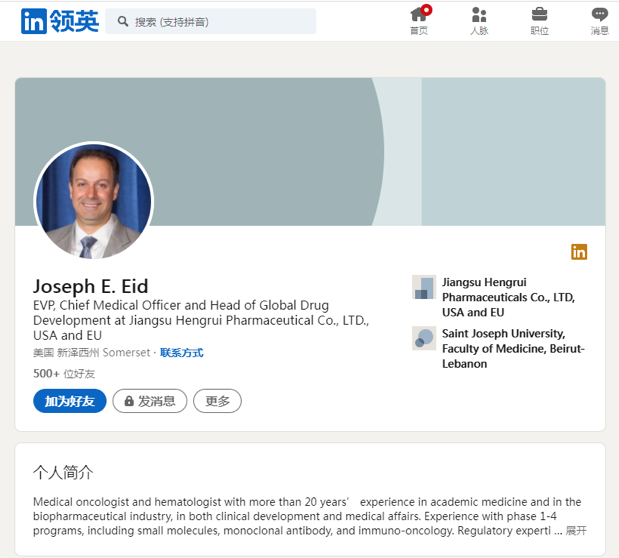This screenshot has width=619, height=558.
Task: Click the 美国 新泽西州 Somerset location text
Action: tap(92, 352)
